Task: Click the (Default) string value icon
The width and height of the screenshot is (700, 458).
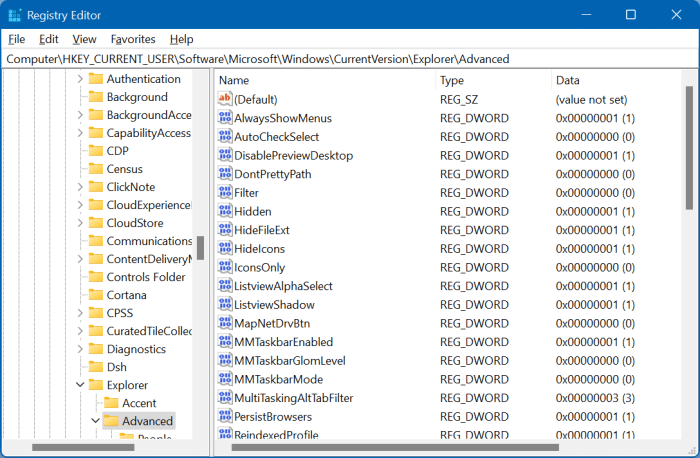Action: (225, 99)
